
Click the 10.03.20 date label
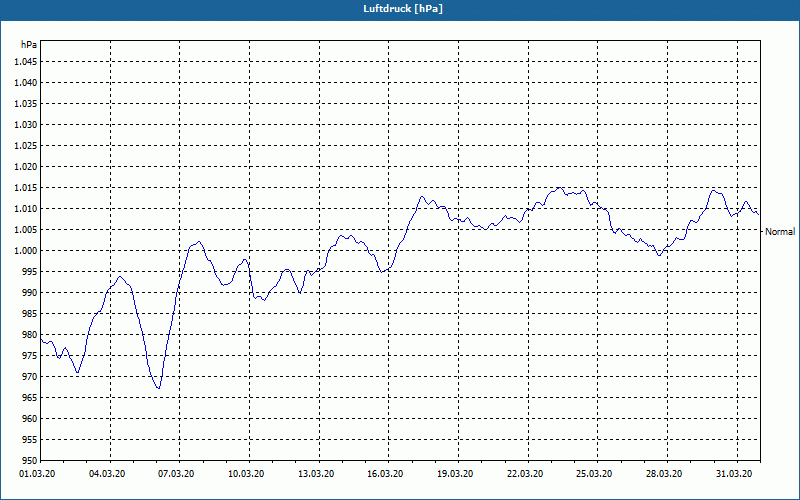[246, 474]
